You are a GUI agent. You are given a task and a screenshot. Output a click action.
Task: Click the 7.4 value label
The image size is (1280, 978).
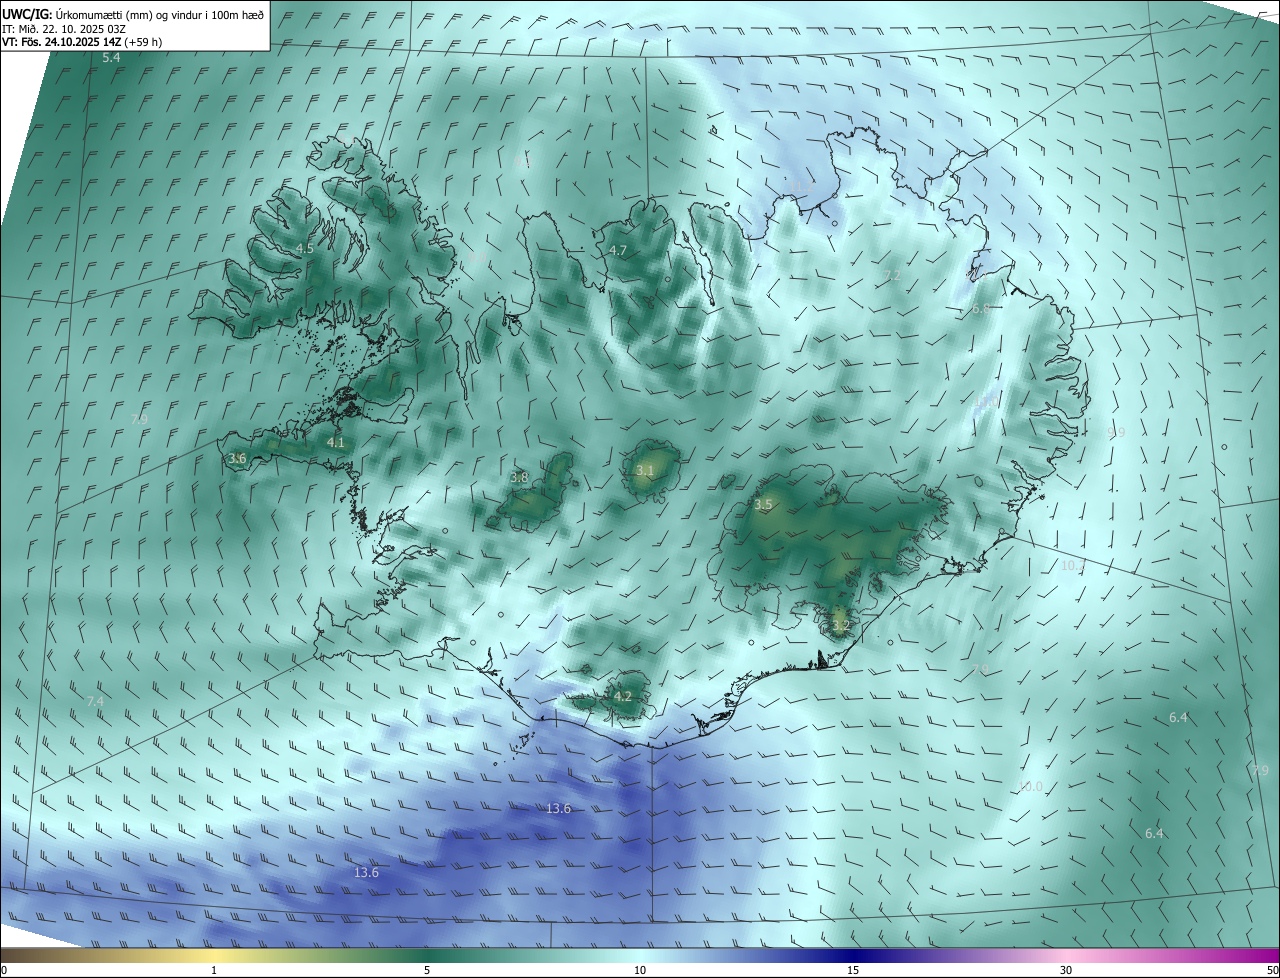(x=95, y=702)
